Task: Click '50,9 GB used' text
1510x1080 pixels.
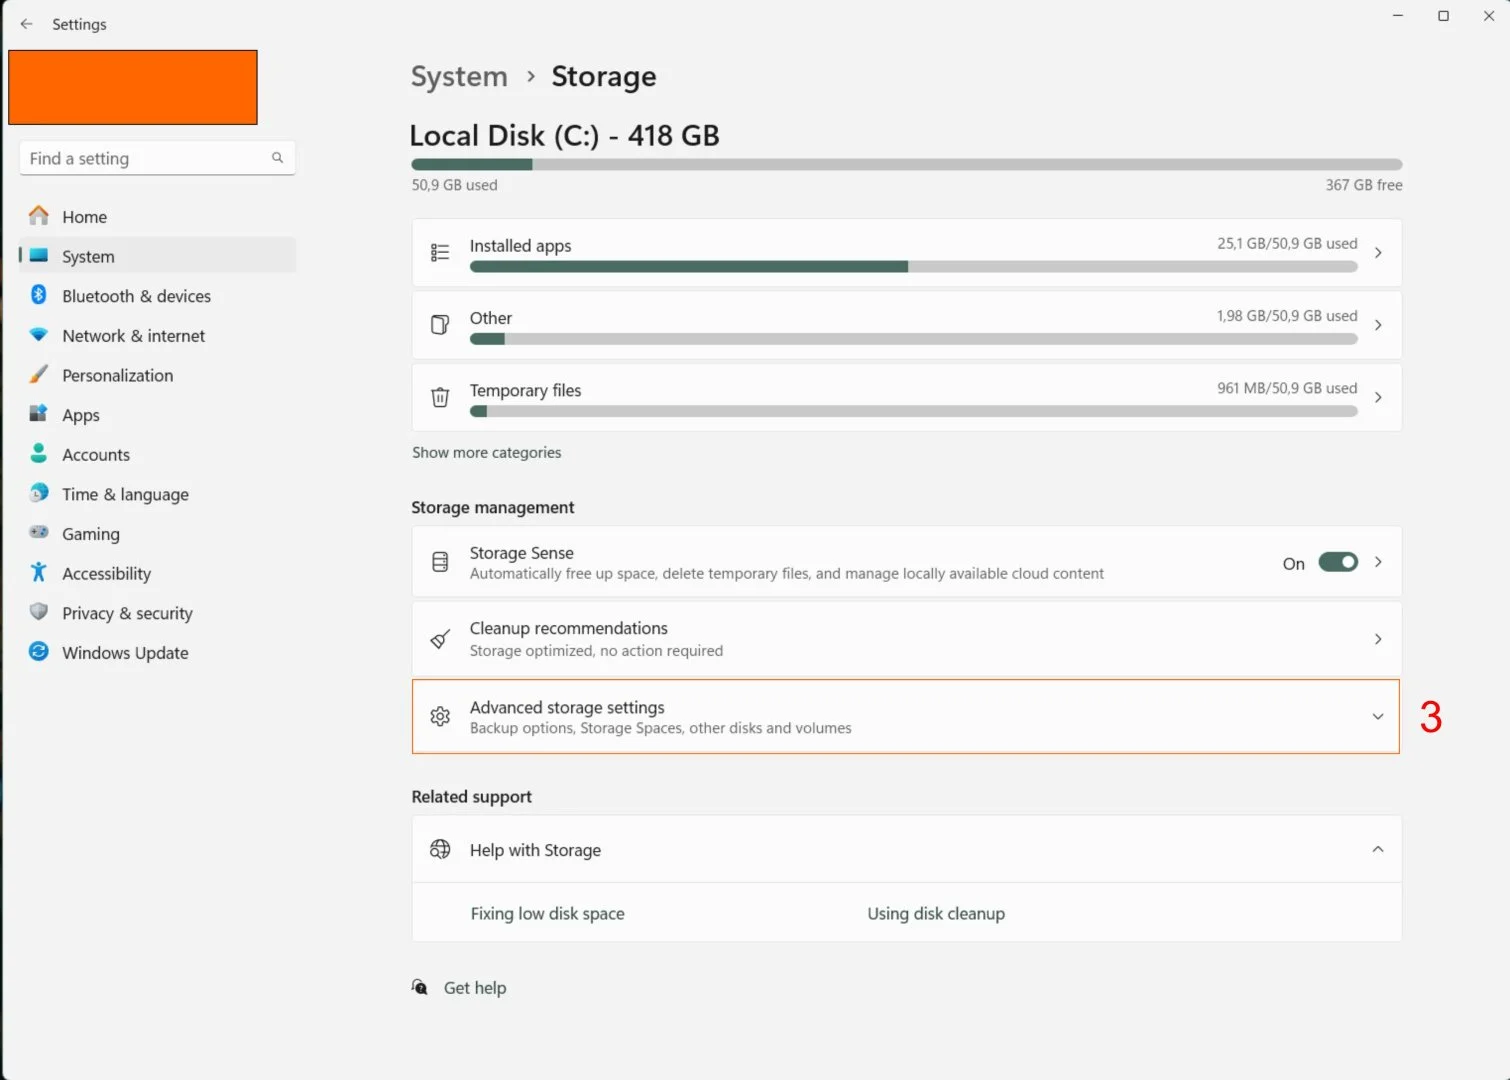Action: [454, 185]
